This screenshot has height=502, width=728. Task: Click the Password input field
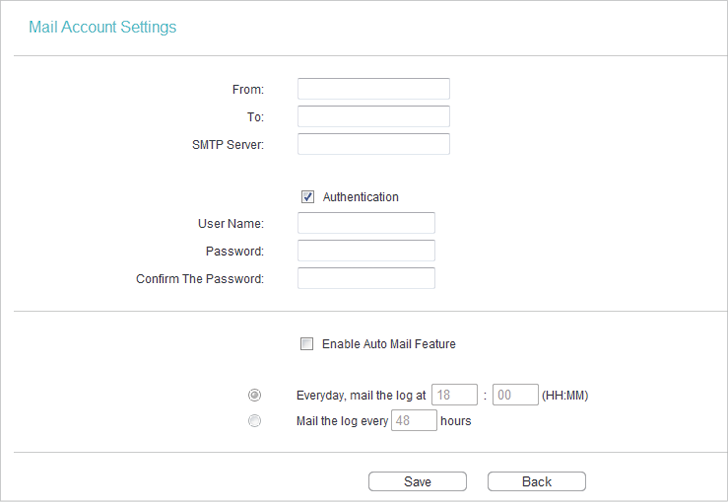(366, 251)
